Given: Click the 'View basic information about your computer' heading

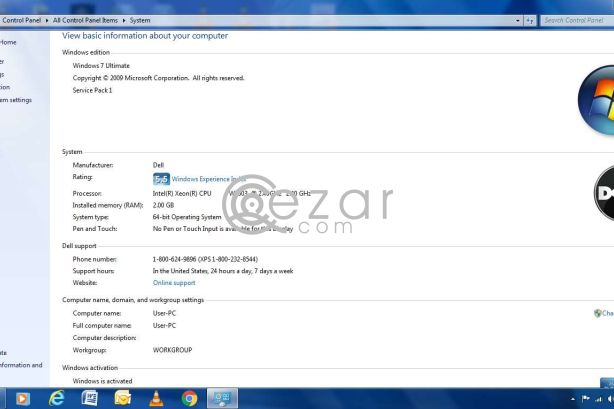Looking at the screenshot, I should (145, 36).
